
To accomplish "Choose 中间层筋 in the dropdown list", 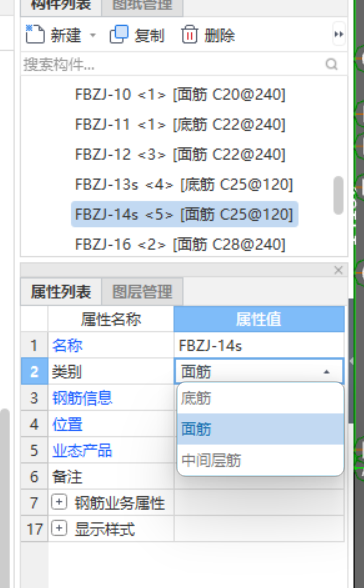I will click(261, 460).
